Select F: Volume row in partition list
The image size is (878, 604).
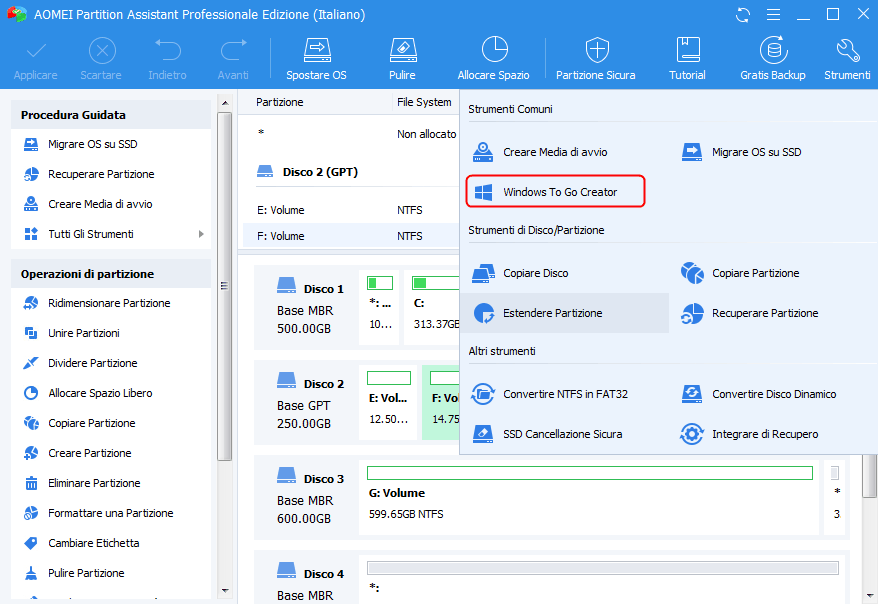[x=351, y=236]
